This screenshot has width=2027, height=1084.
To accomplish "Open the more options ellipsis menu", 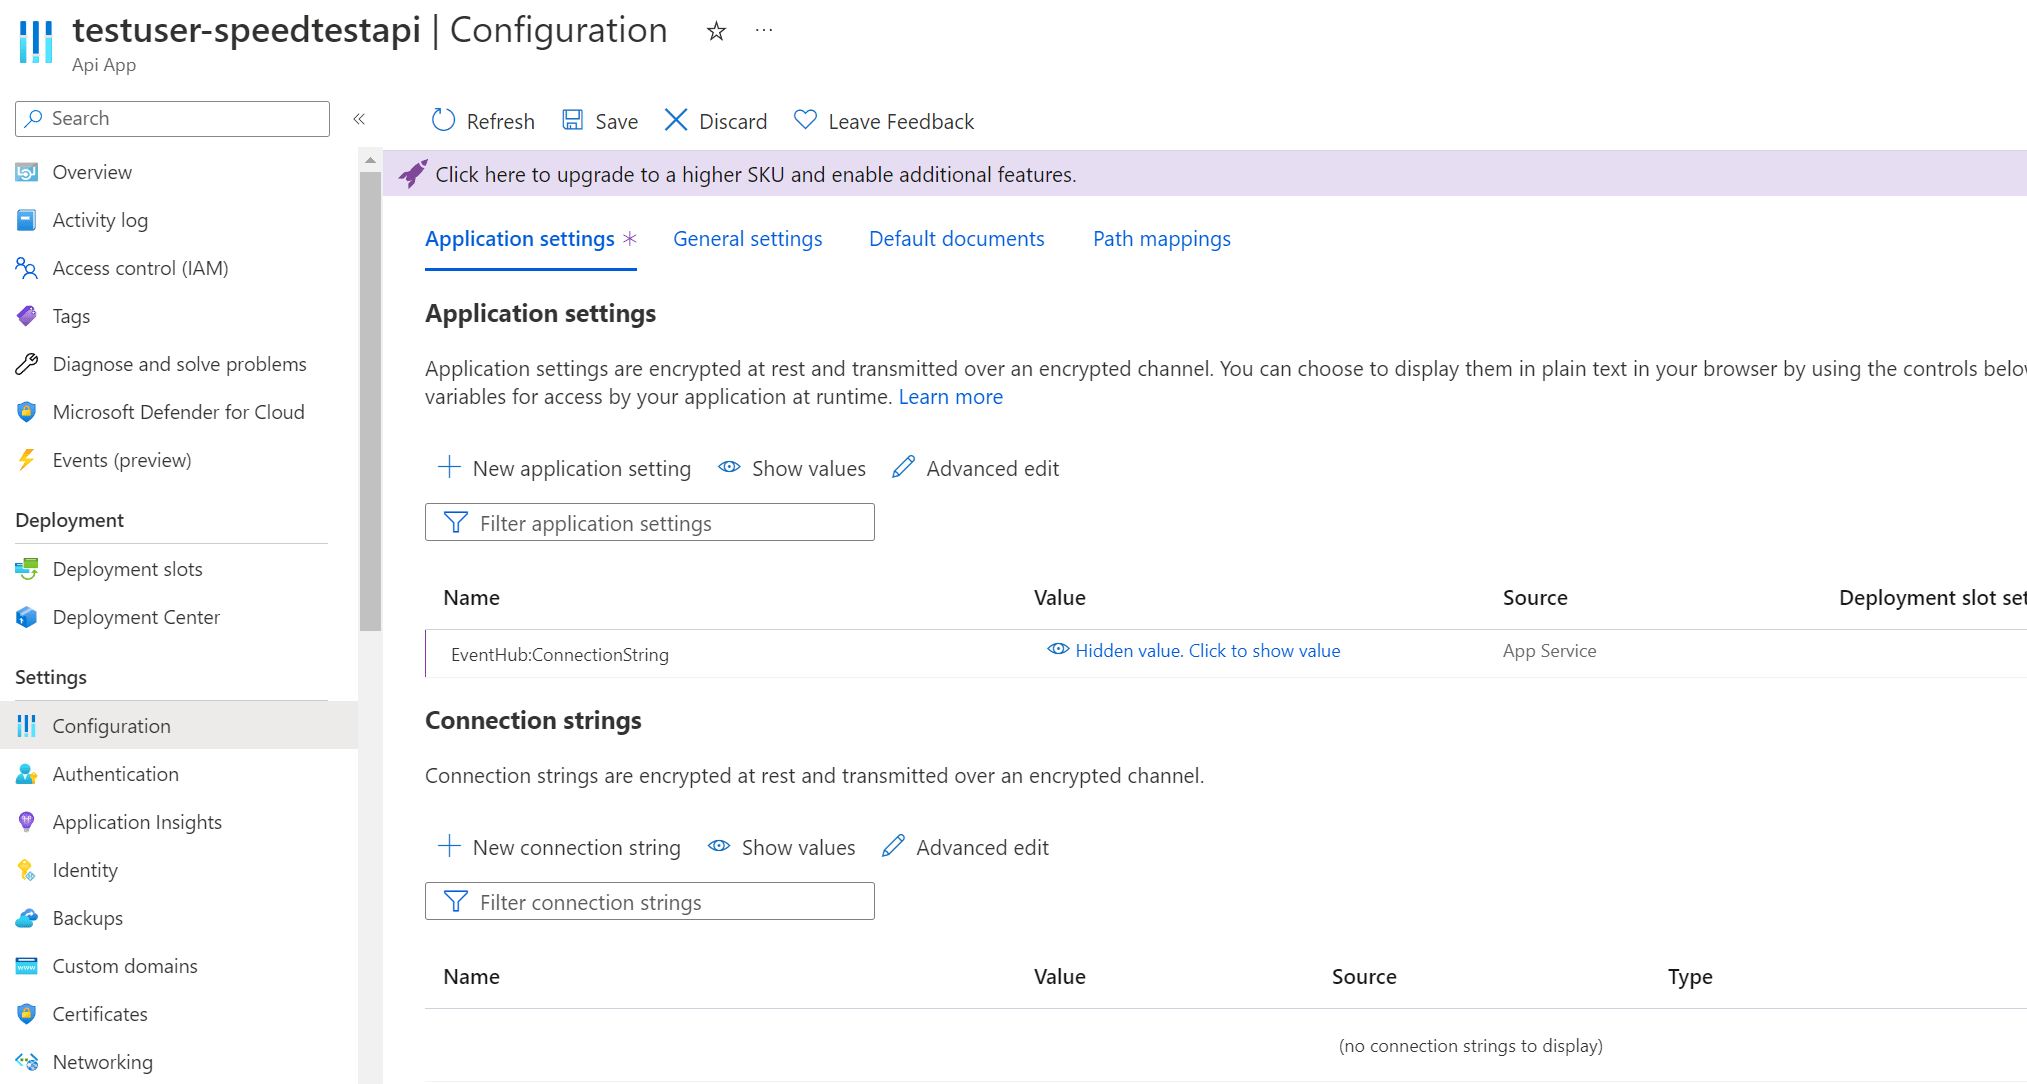I will tap(764, 29).
